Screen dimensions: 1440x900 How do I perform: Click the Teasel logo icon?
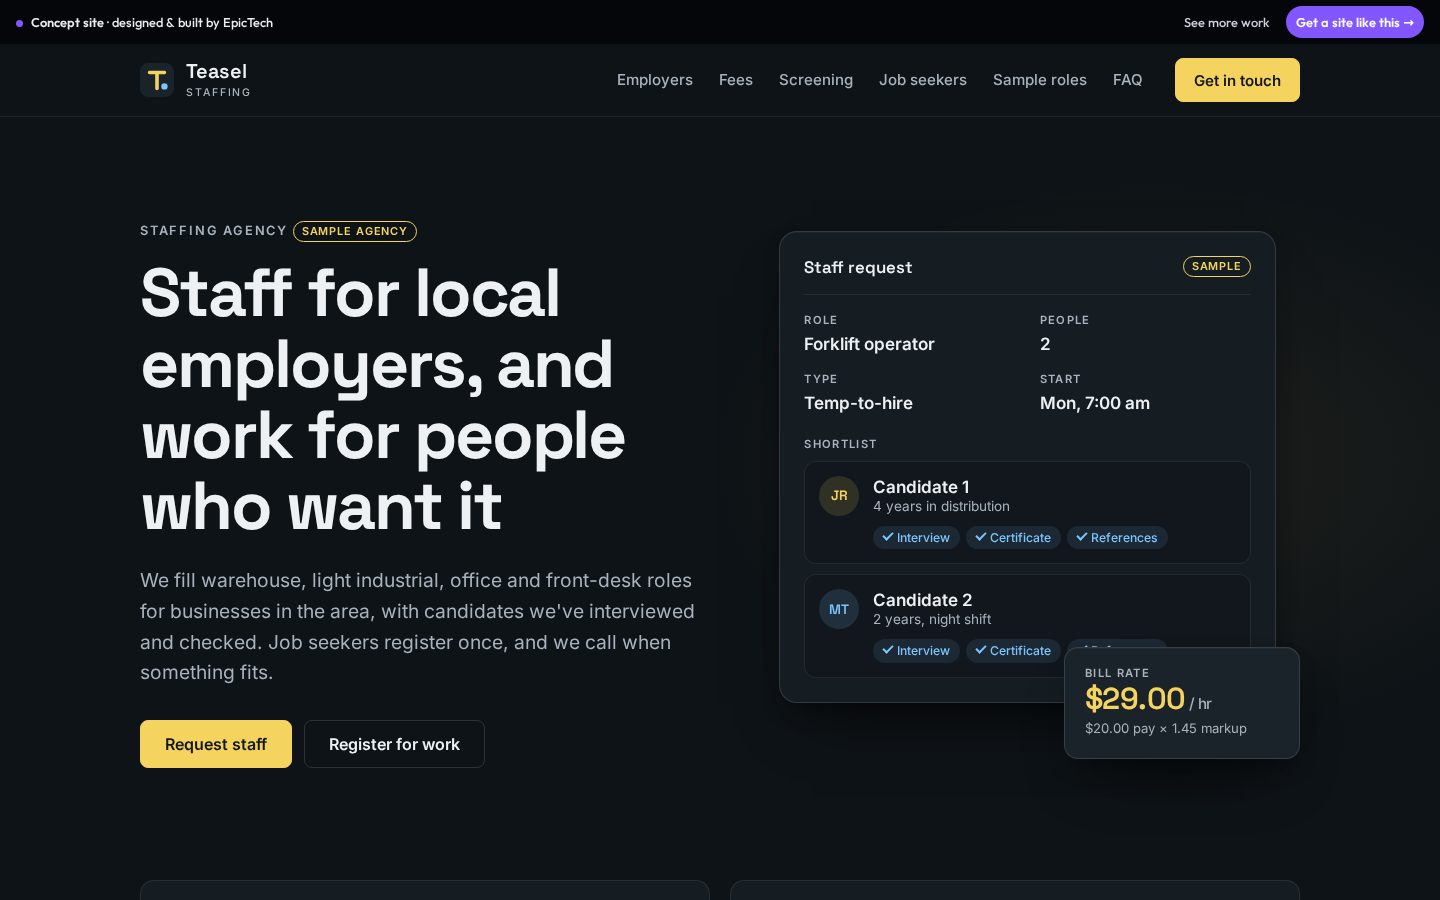(x=157, y=80)
